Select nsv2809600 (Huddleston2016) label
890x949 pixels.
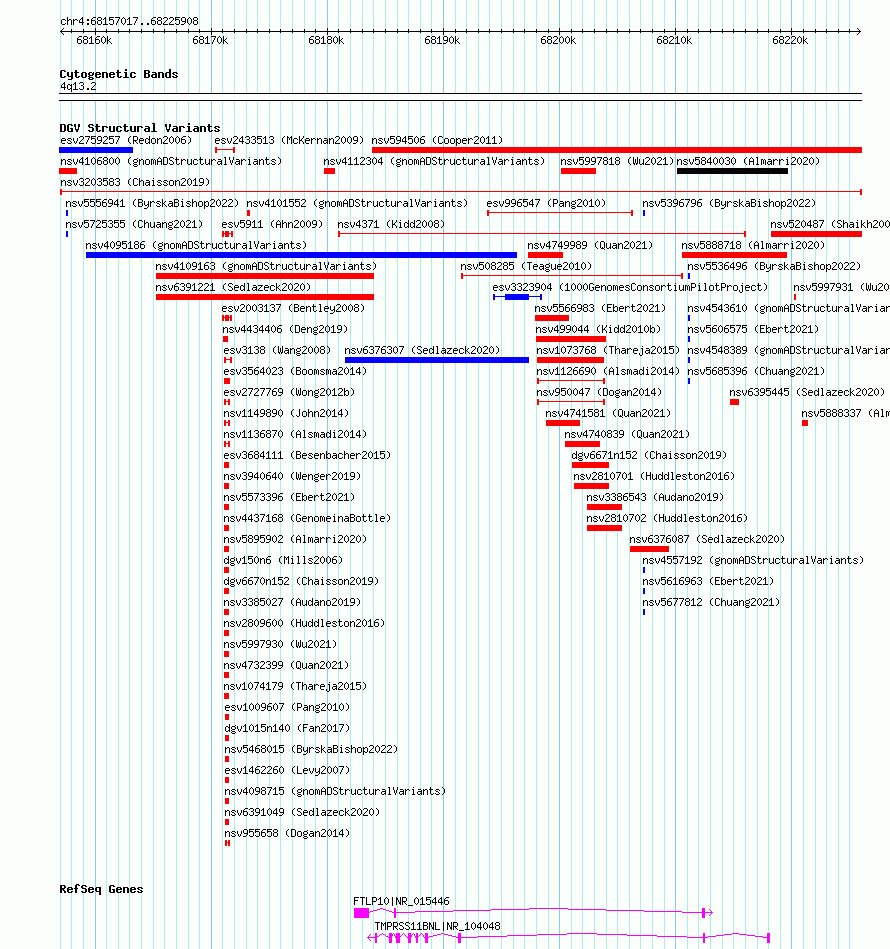click(304, 623)
